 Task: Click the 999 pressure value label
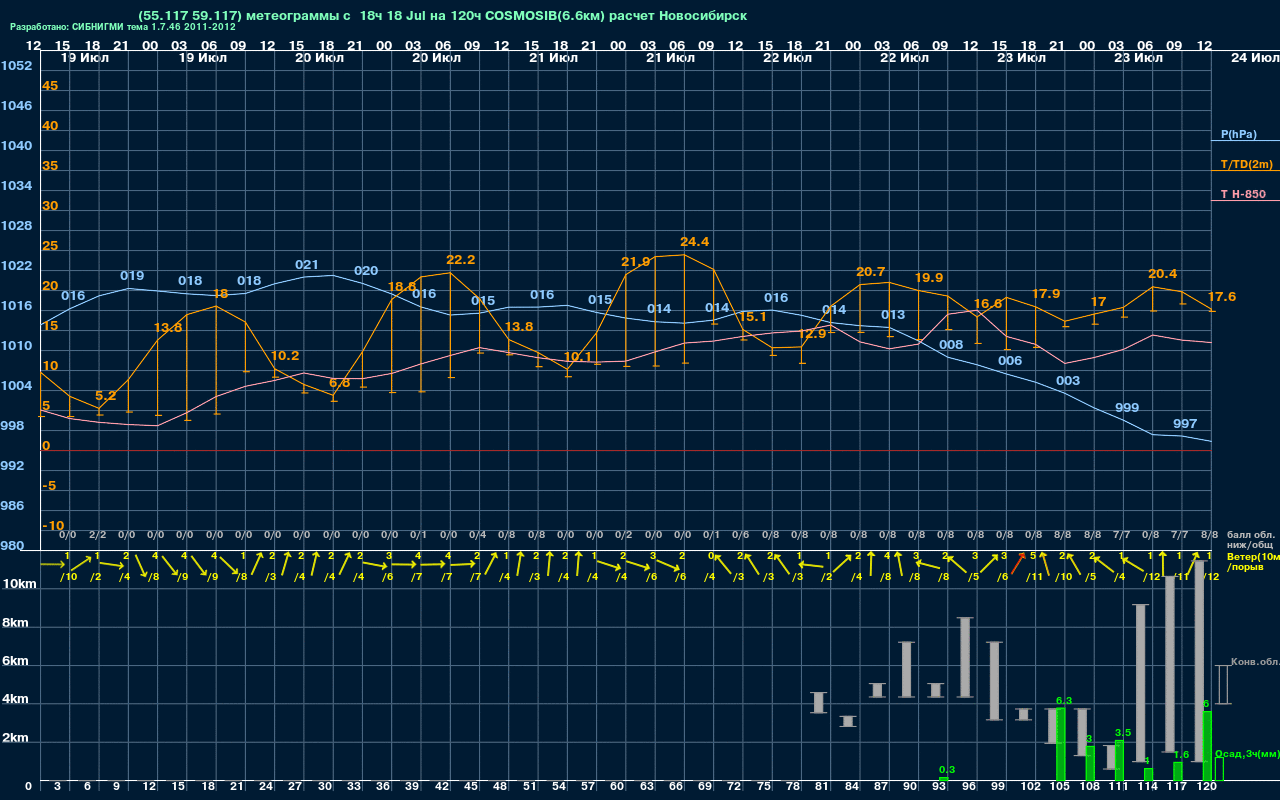click(x=1127, y=408)
